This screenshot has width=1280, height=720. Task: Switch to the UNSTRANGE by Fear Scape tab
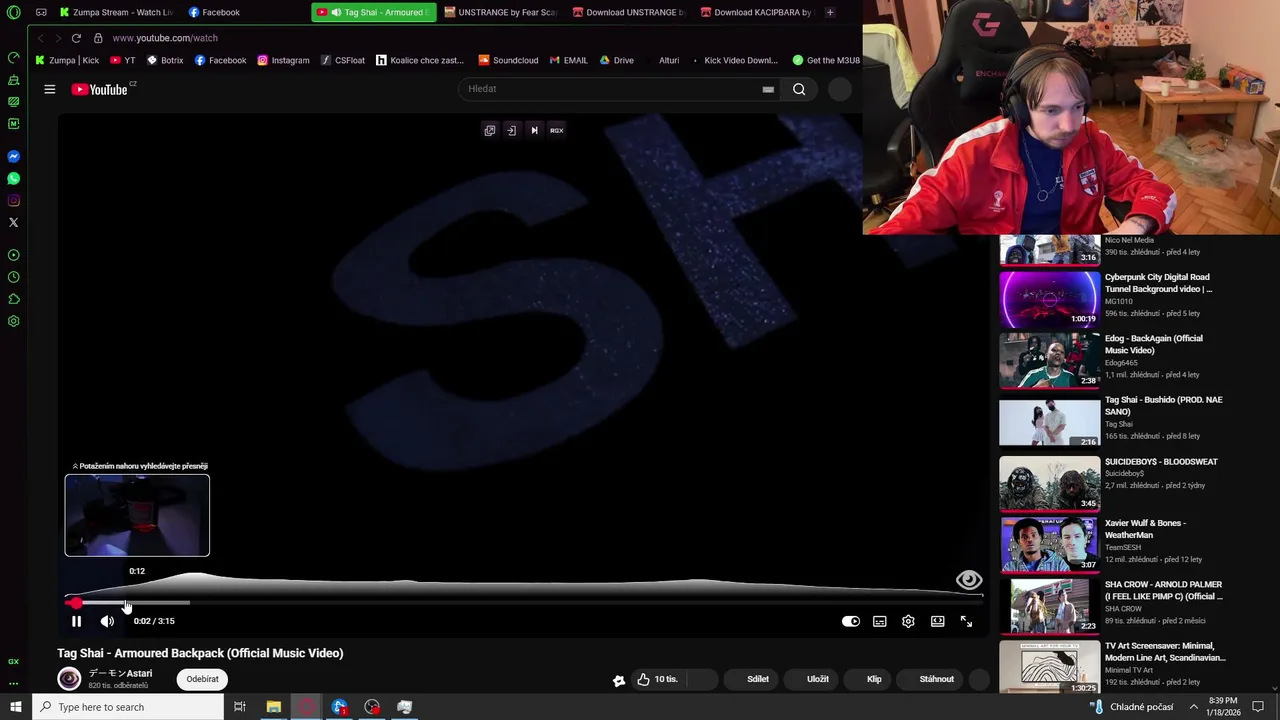click(x=500, y=12)
